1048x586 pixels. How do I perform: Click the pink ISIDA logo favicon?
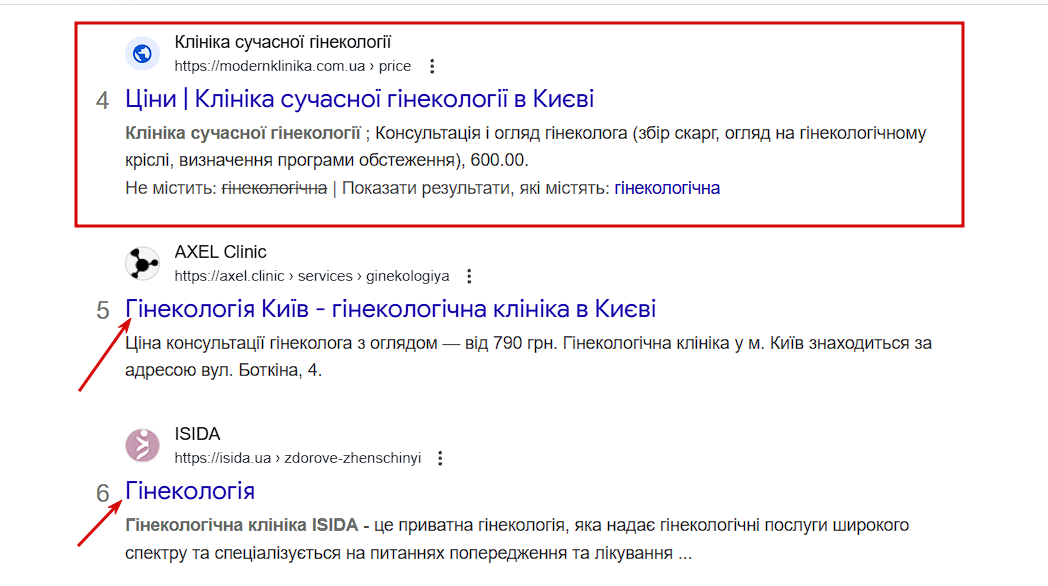pyautogui.click(x=142, y=446)
